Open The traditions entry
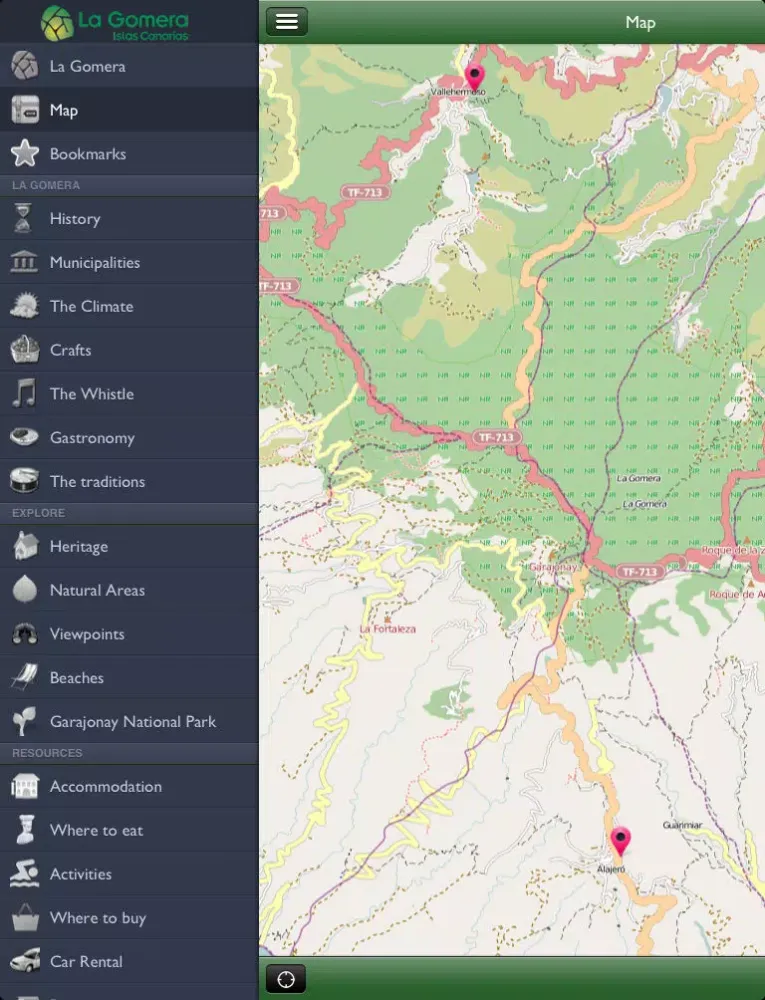The height and width of the screenshot is (1000, 765). [129, 480]
